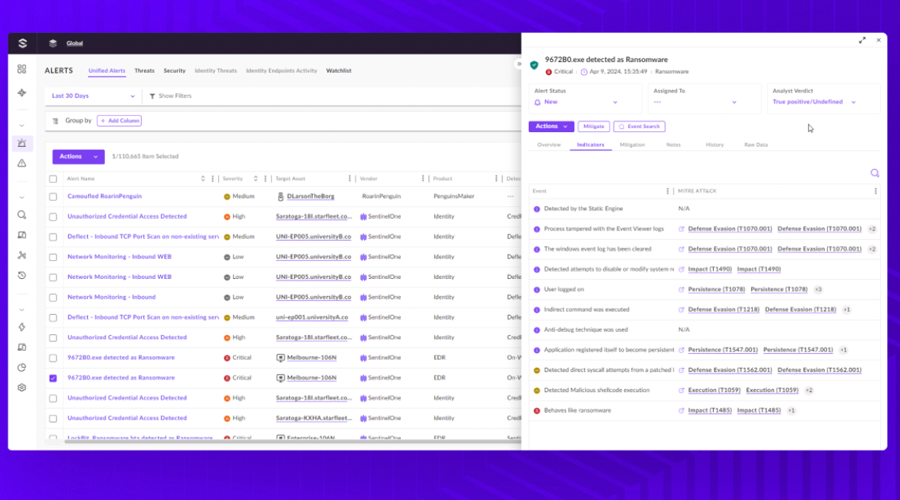Open the table Actions dropdown button

pos(78,156)
